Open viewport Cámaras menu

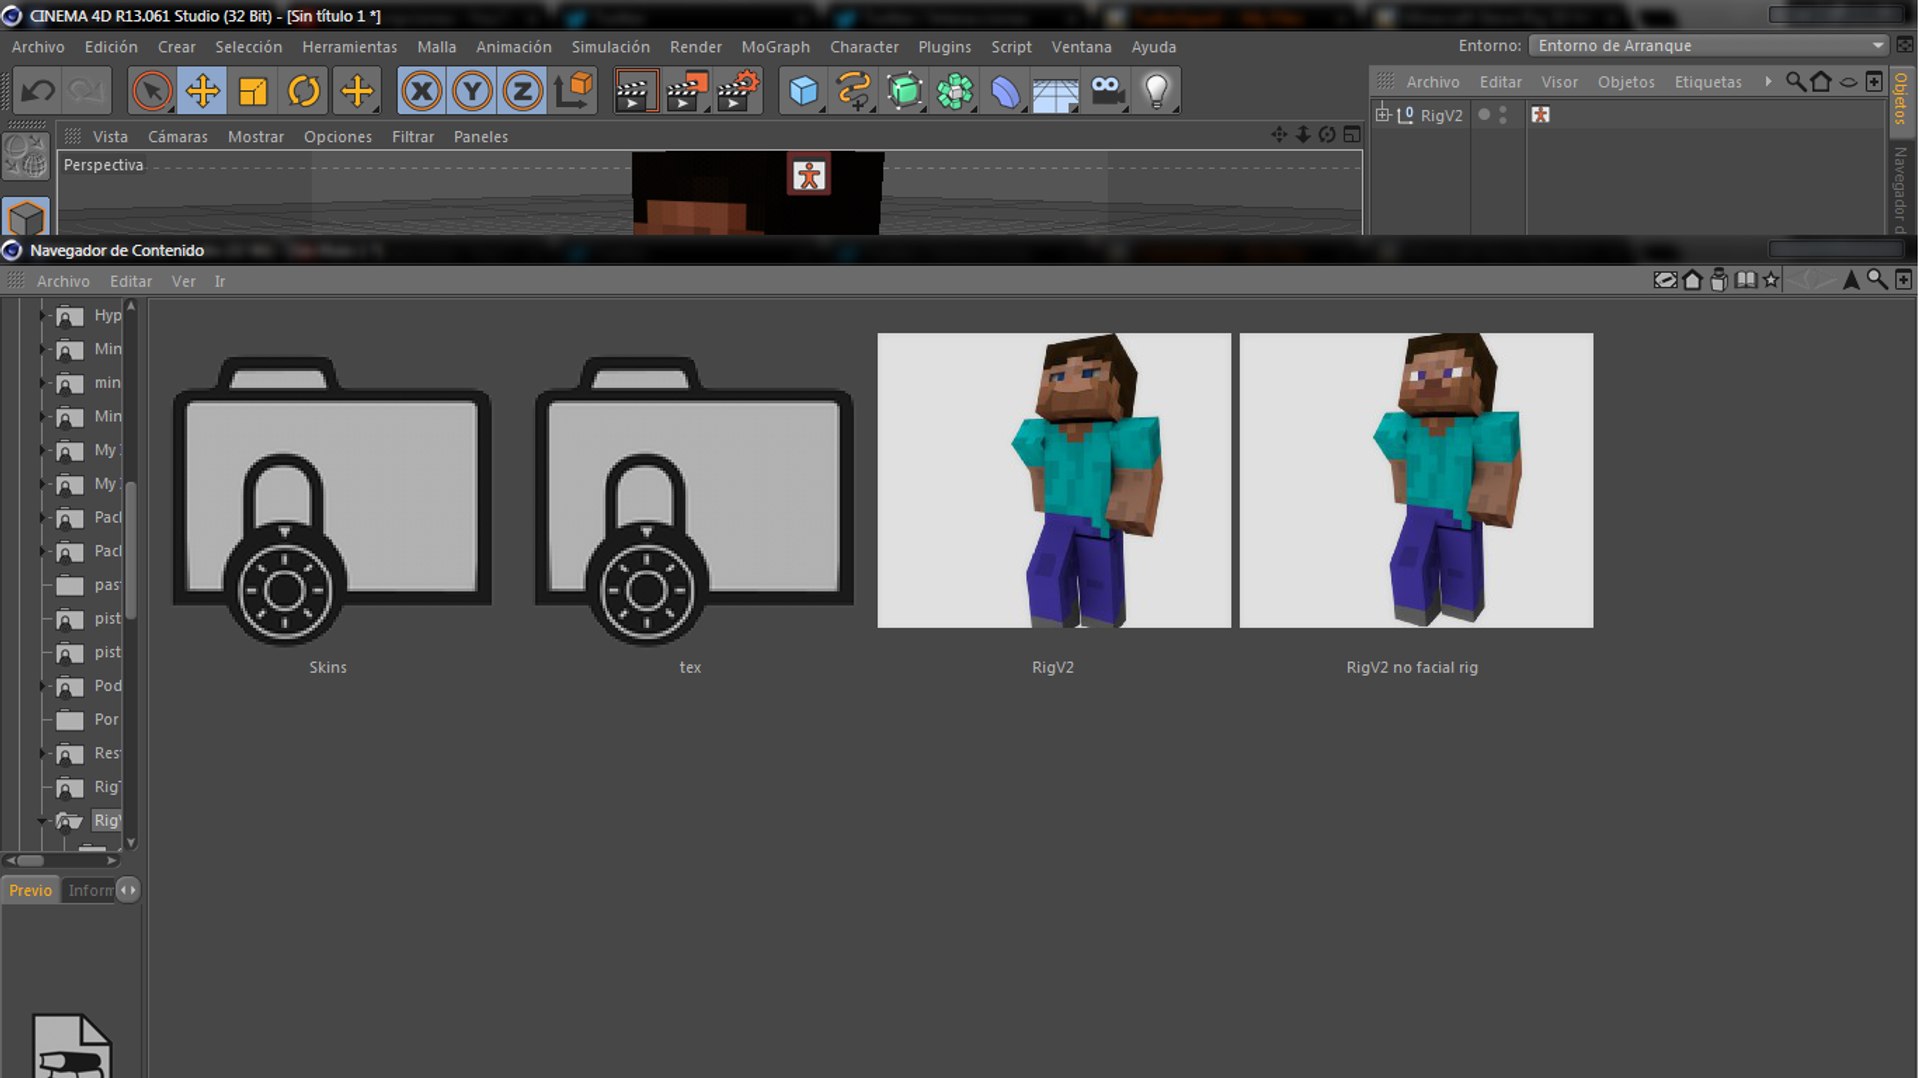click(178, 137)
